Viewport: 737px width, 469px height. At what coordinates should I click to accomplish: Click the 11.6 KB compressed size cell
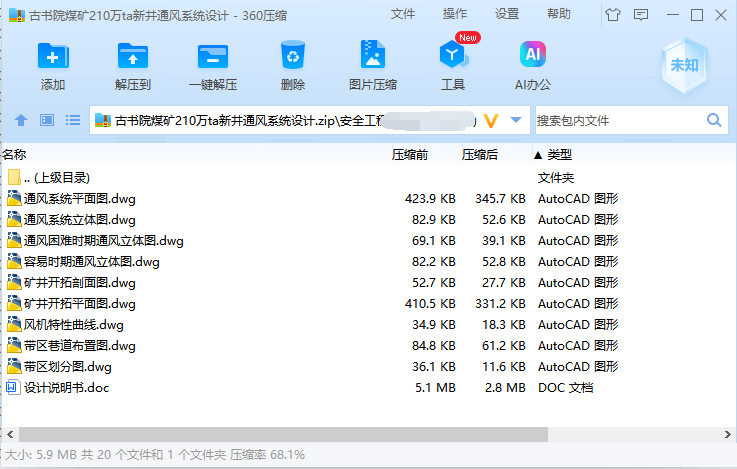(503, 366)
